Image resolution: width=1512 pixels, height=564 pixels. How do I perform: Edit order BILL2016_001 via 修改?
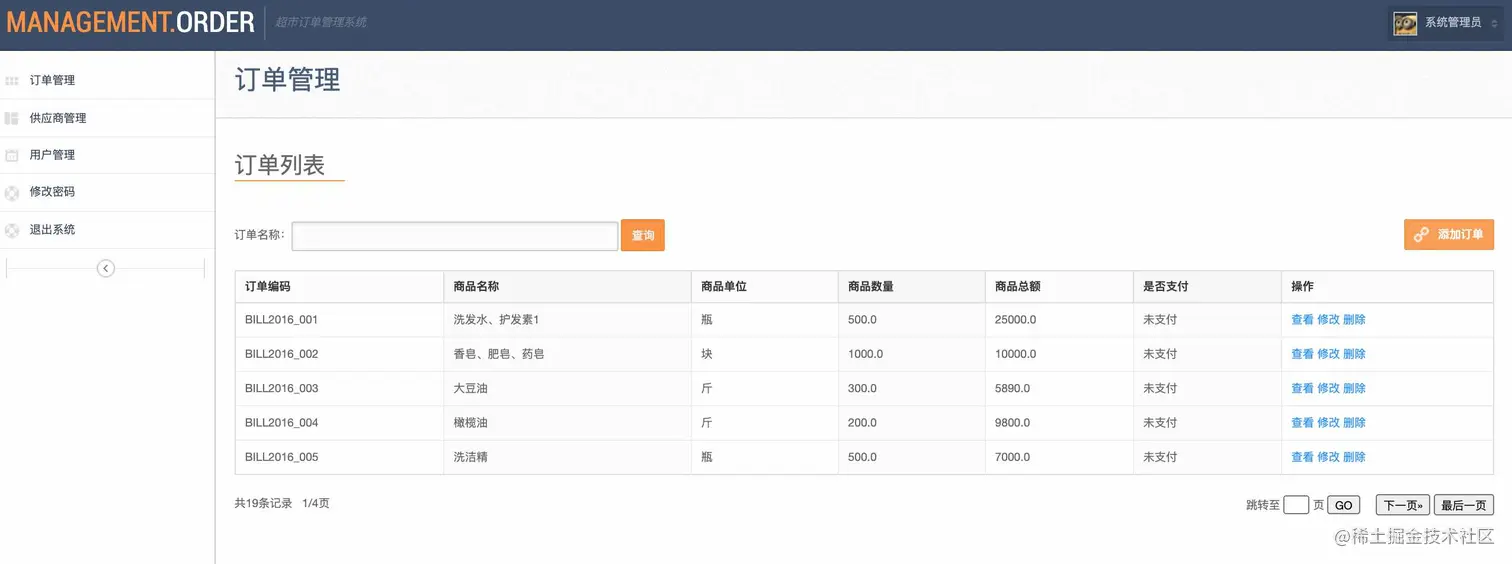[x=1328, y=320]
